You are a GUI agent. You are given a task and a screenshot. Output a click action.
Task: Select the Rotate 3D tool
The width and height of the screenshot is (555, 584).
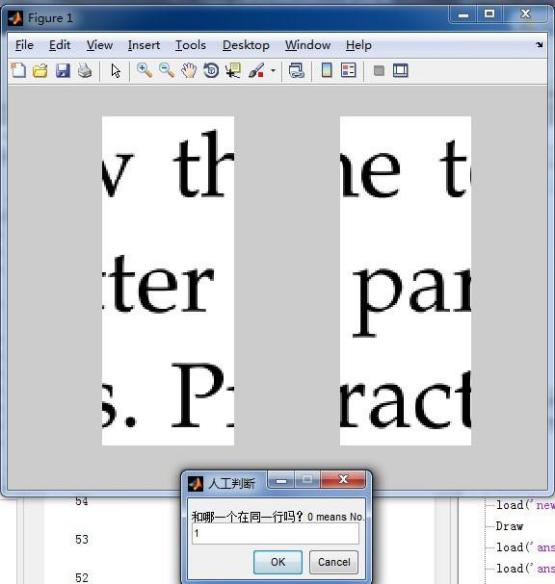click(211, 70)
